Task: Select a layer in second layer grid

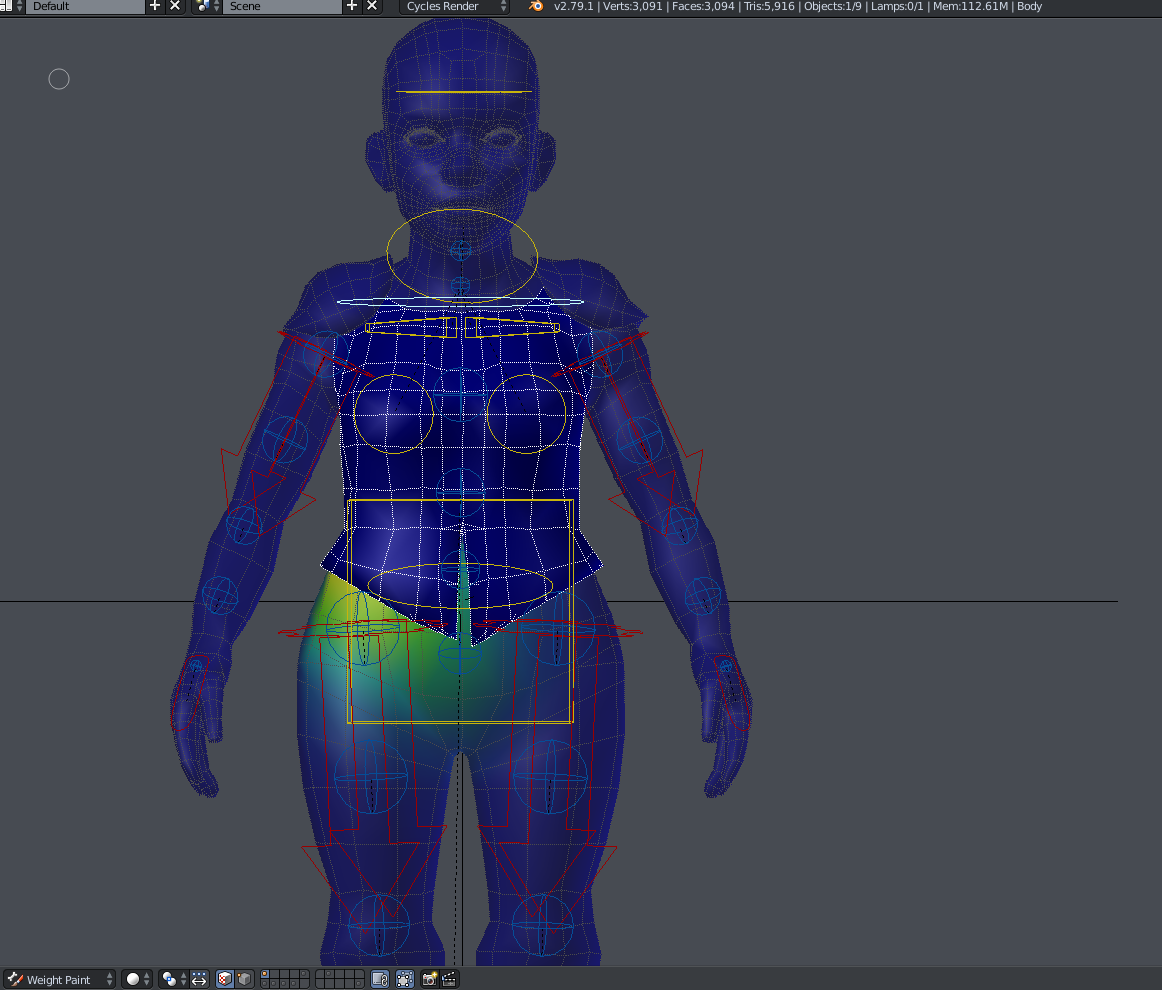Action: click(339, 979)
